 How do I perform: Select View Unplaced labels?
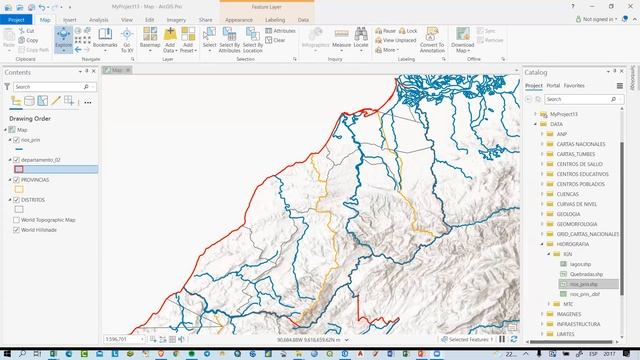[396, 40]
